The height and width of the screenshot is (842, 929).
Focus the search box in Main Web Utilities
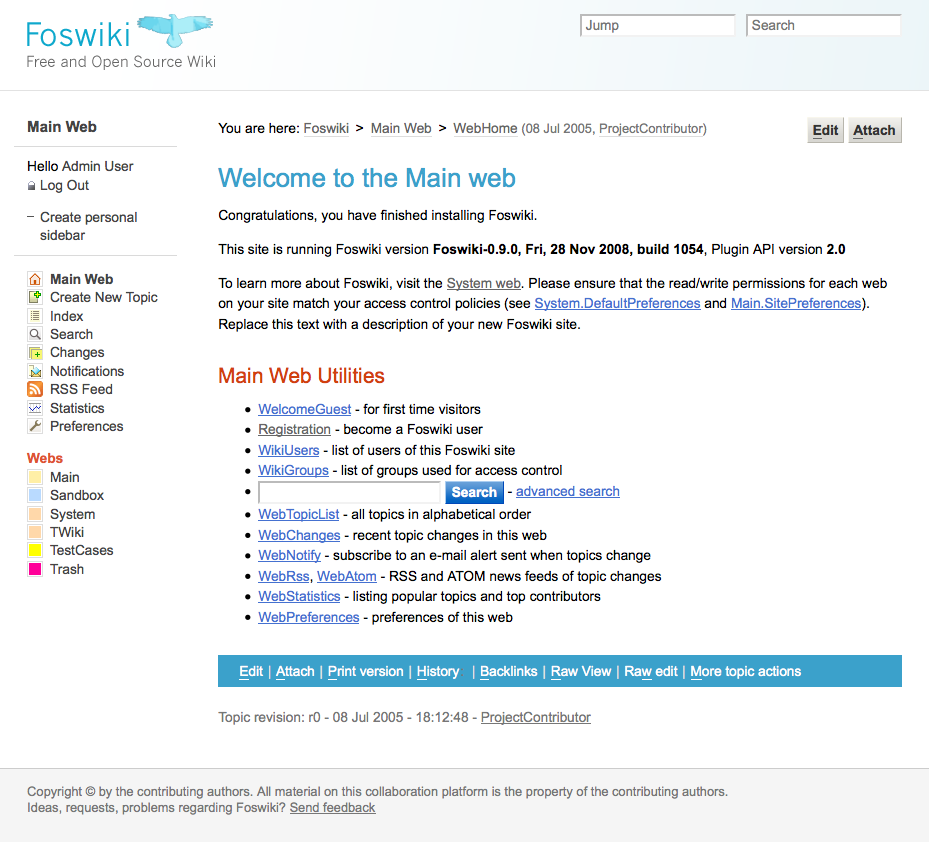pos(350,492)
